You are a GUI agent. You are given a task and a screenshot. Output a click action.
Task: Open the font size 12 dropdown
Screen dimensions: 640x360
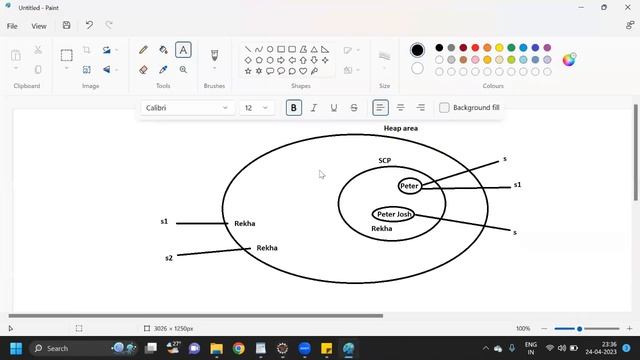[x=257, y=108]
